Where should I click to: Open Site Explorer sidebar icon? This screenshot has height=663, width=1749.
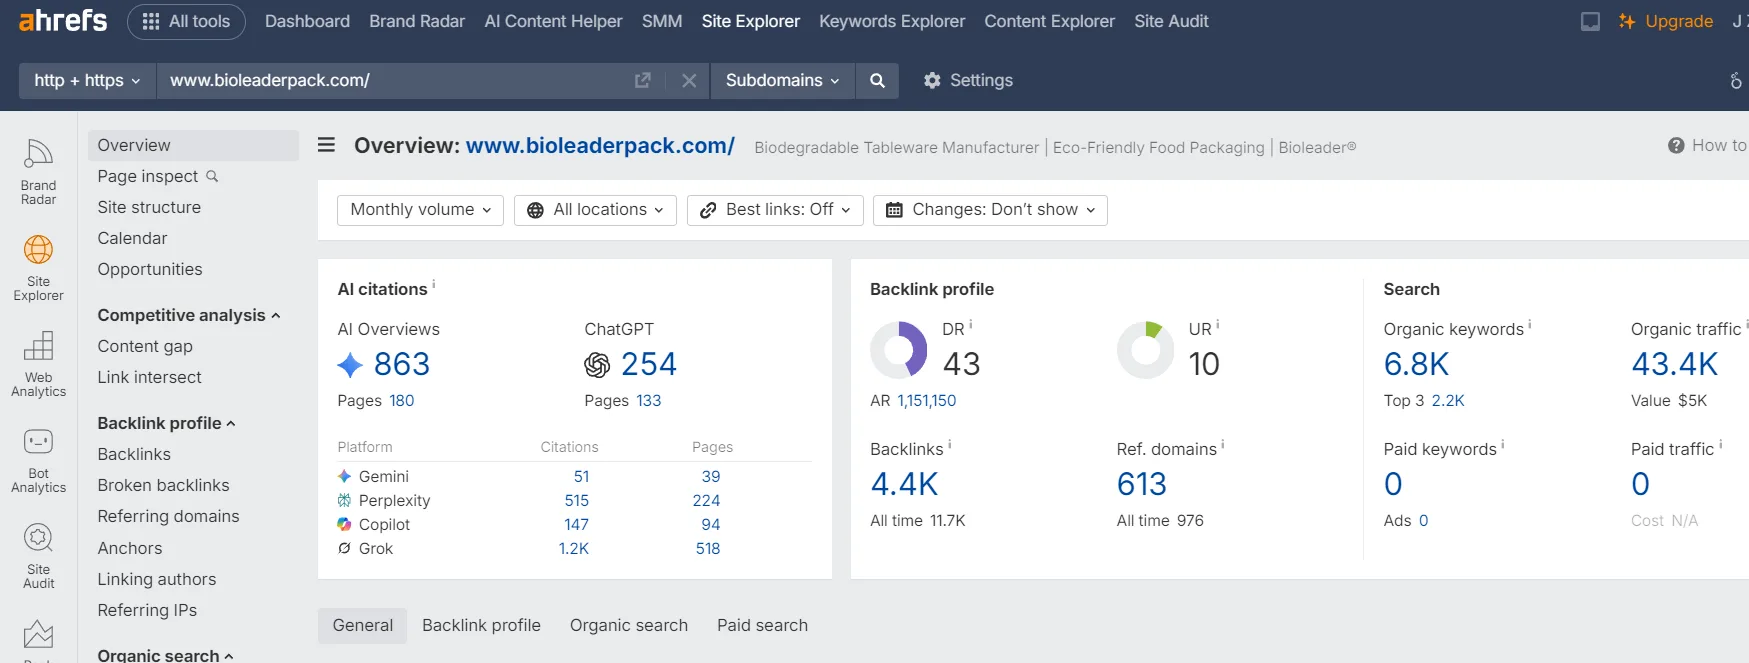click(x=38, y=267)
